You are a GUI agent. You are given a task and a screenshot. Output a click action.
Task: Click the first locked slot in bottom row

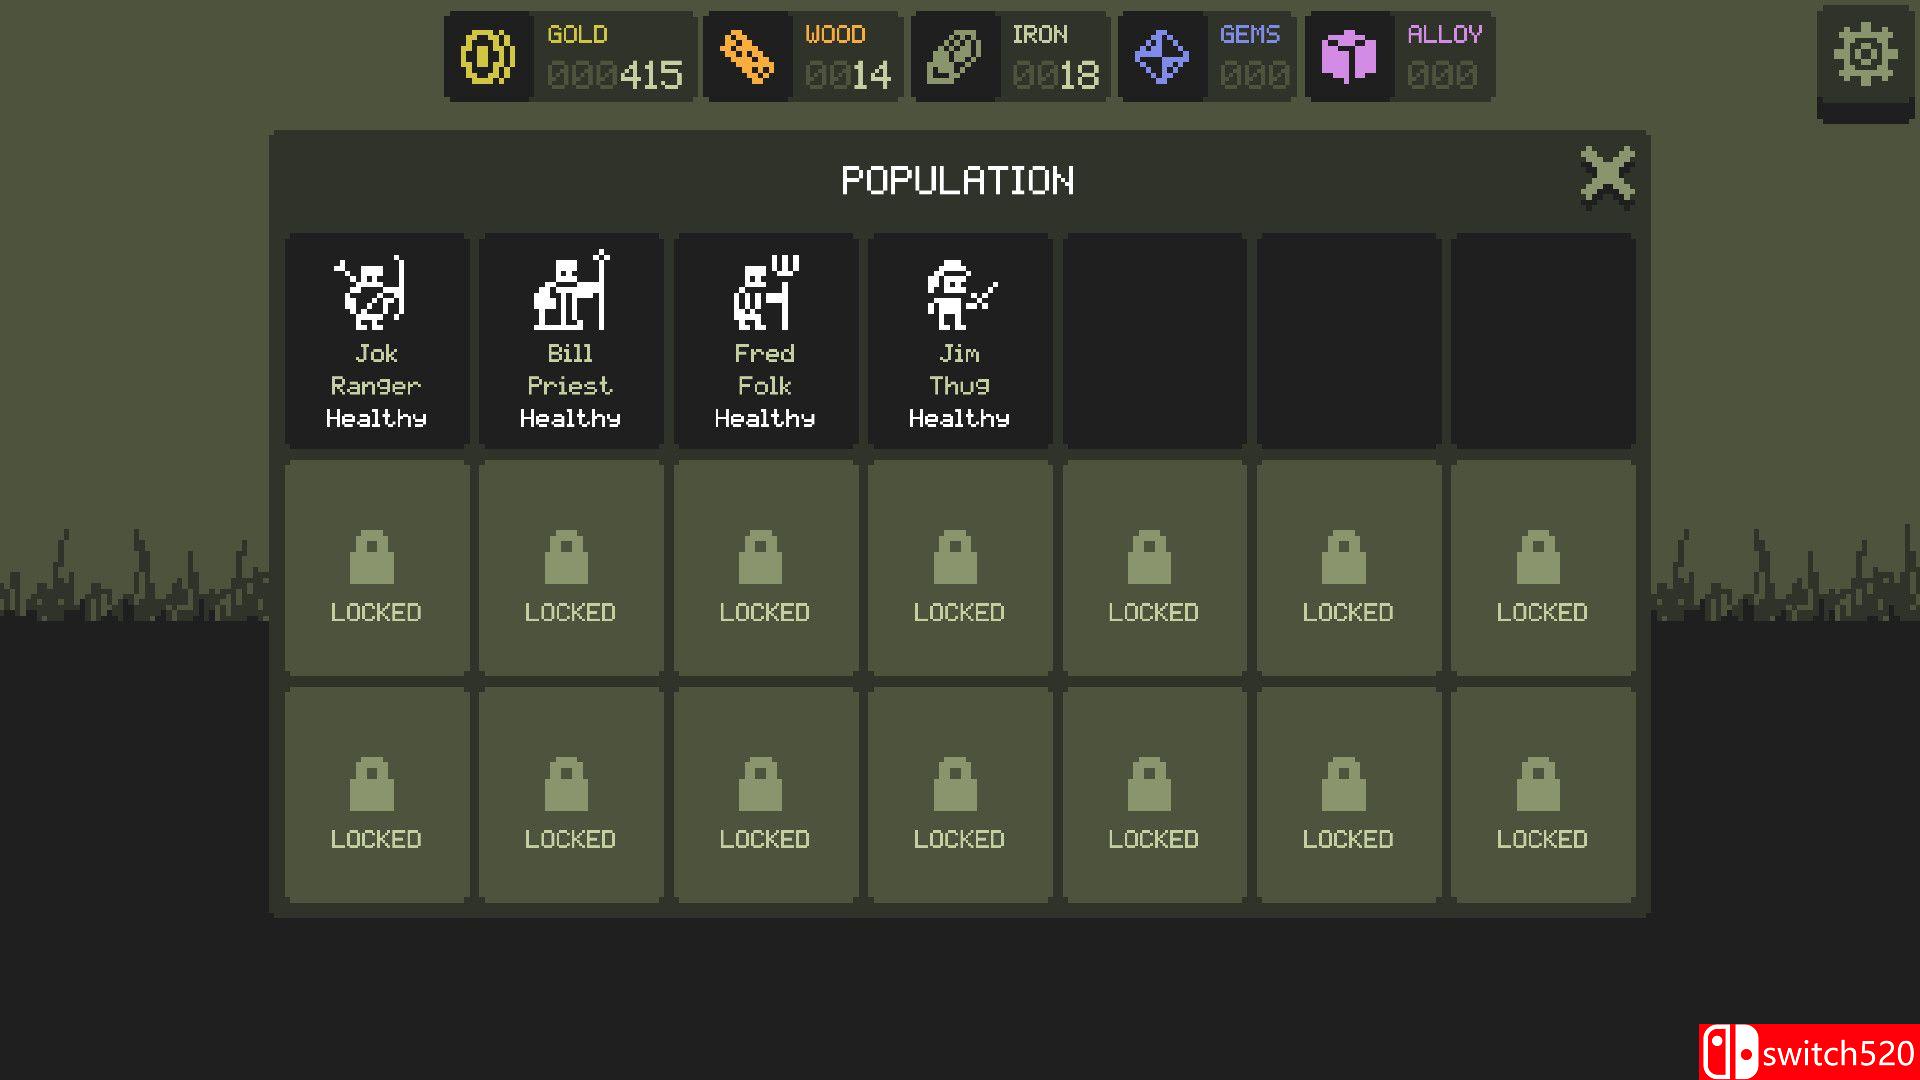coord(376,795)
